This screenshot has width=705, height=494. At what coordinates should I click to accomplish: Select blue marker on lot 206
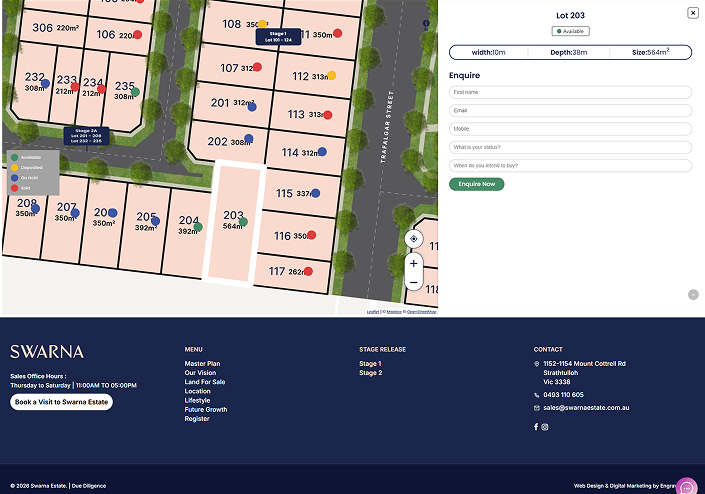coord(113,213)
